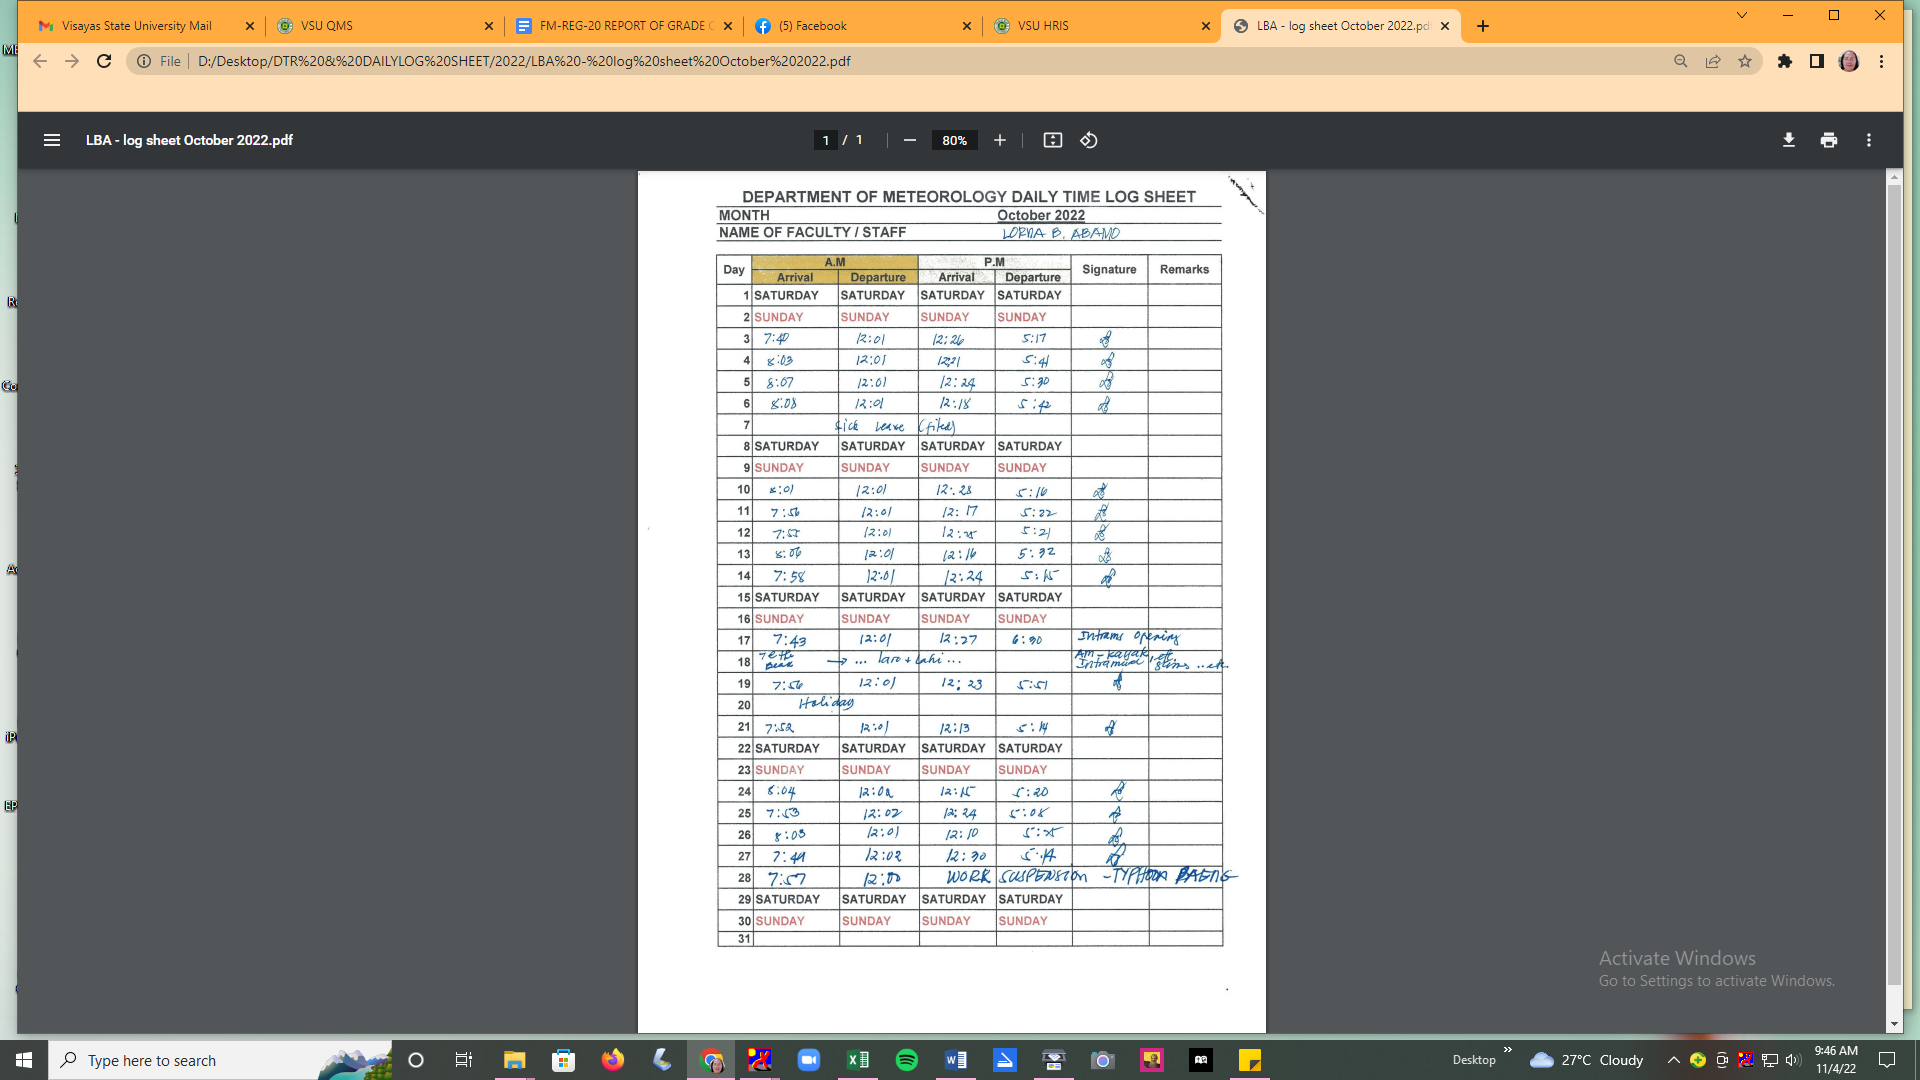
Task: Open Spotify from the taskbar
Action: (906, 1060)
